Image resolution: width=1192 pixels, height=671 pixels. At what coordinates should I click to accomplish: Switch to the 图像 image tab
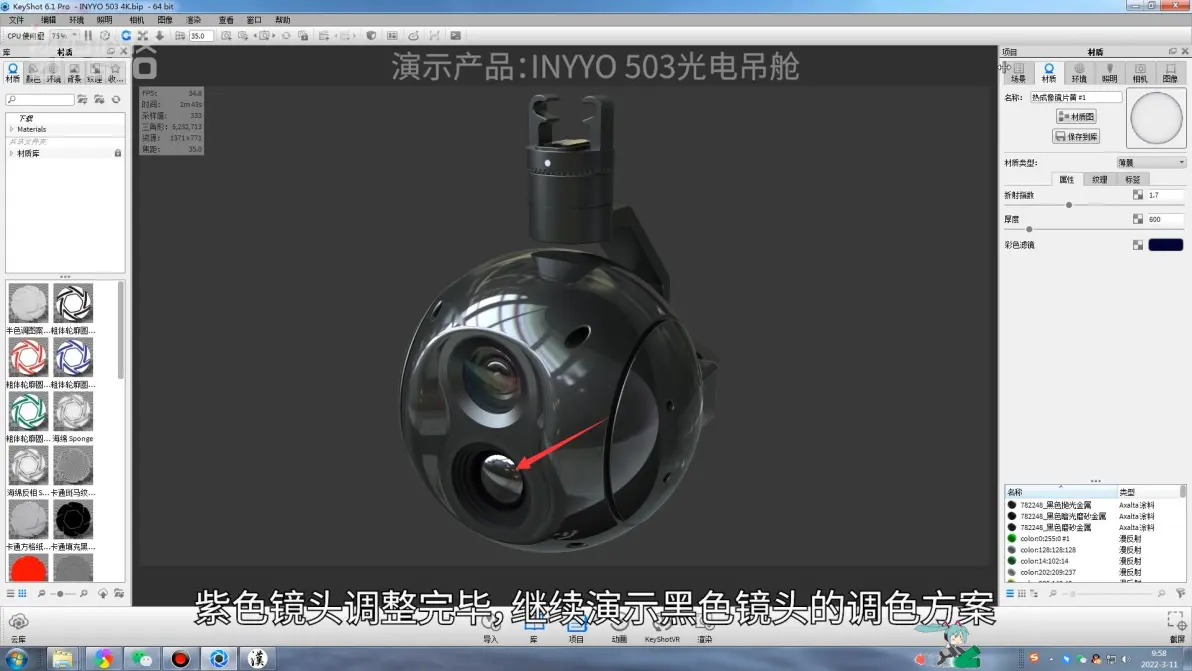pos(1171,73)
